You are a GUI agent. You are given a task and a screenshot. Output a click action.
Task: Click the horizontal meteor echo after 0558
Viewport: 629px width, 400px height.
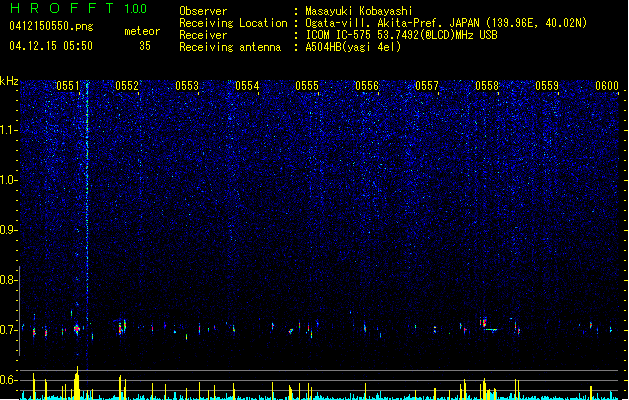pyautogui.click(x=491, y=330)
